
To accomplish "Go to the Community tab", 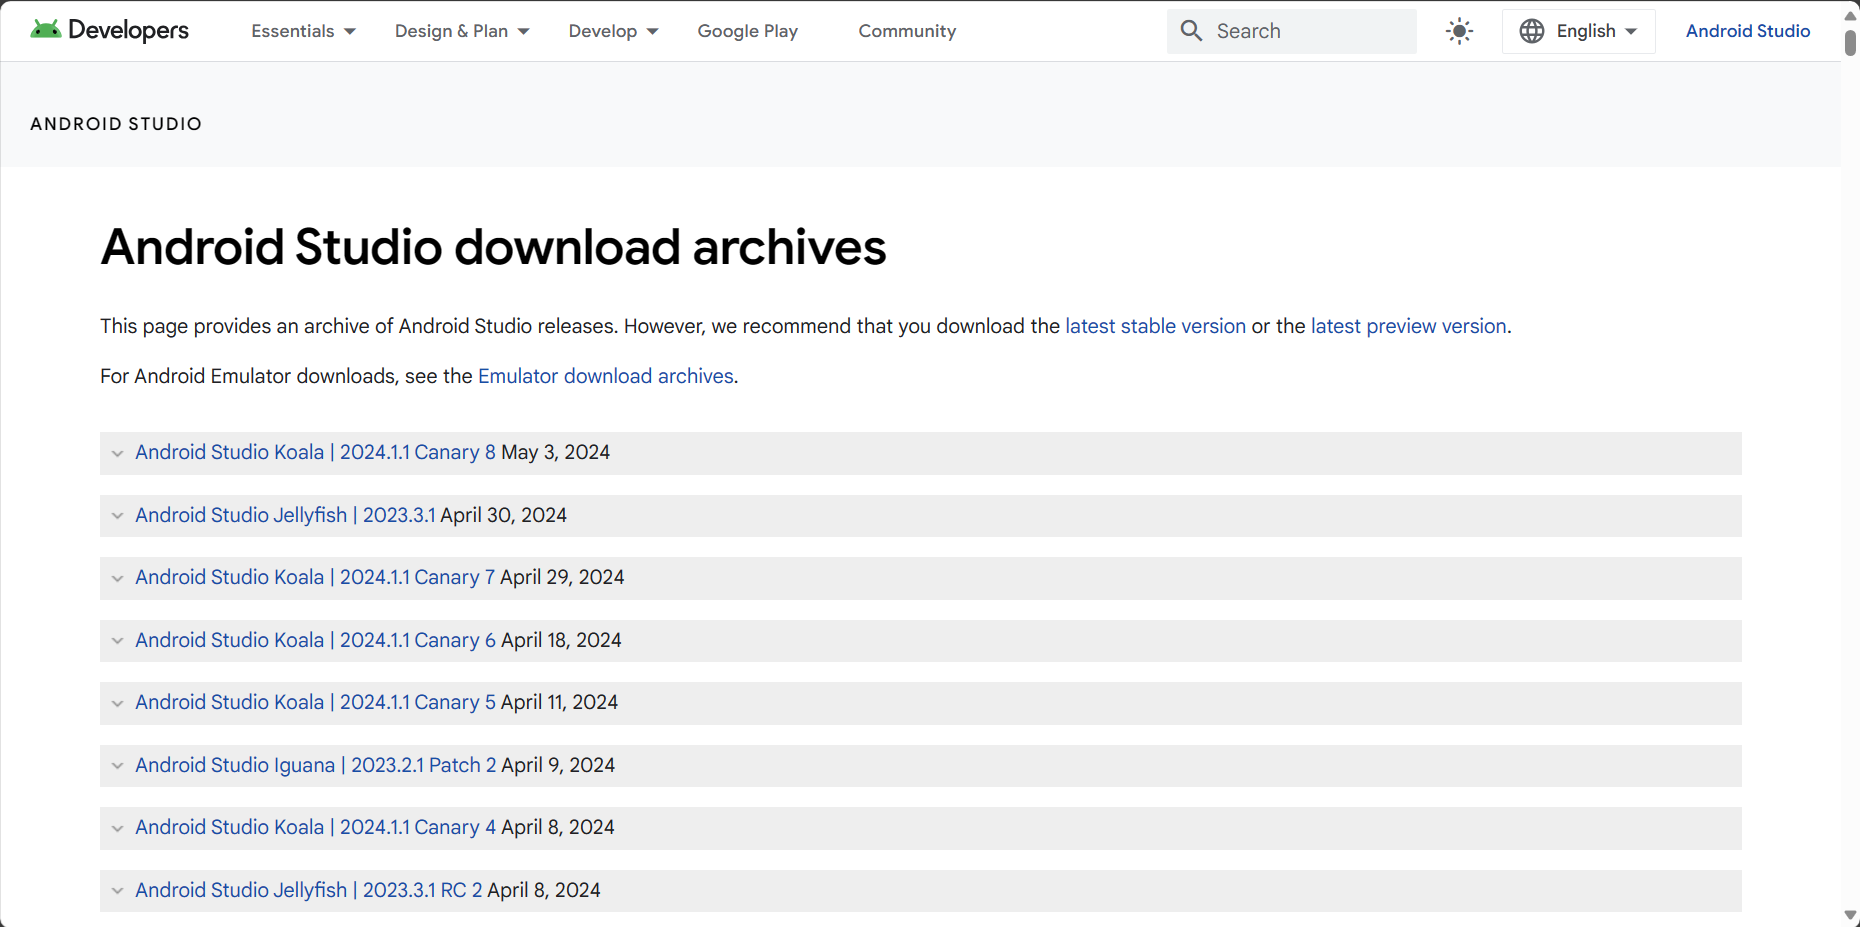I will tap(907, 31).
